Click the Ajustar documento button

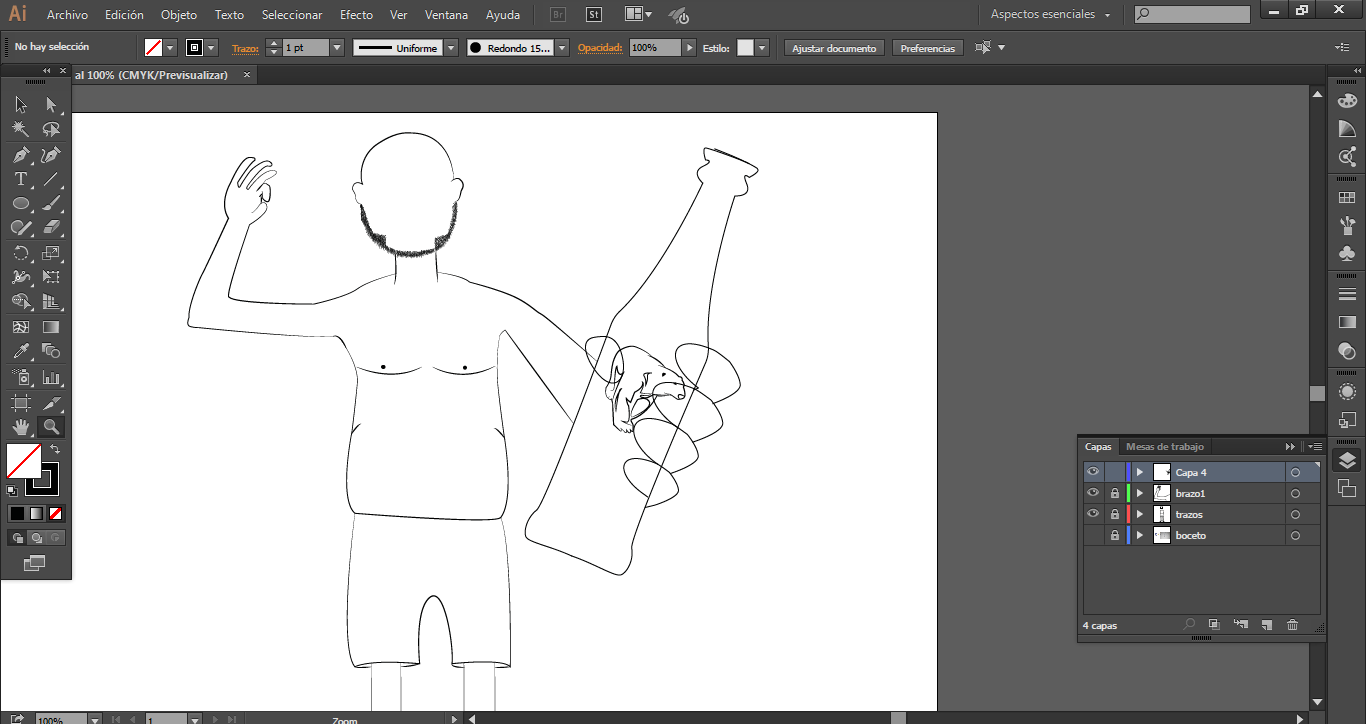coord(834,48)
